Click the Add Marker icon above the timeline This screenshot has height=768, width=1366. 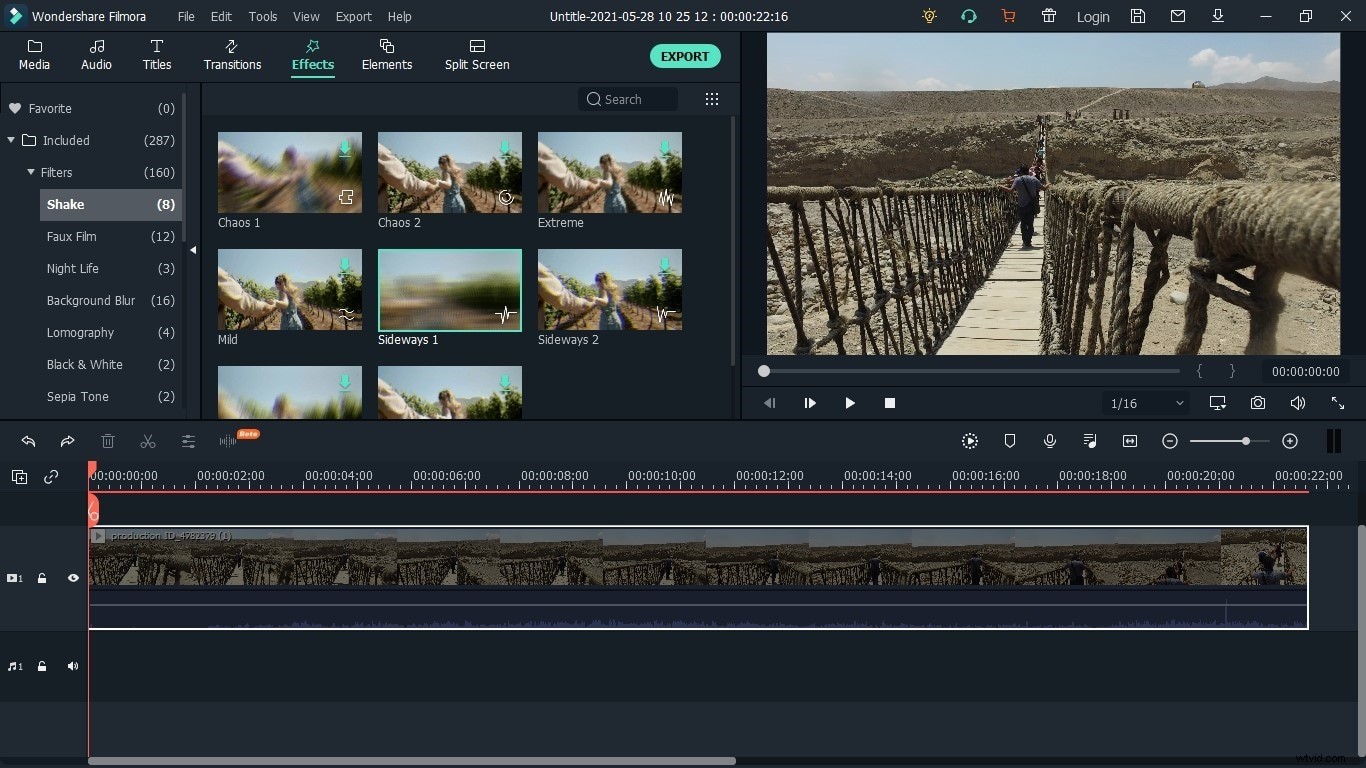(1010, 441)
